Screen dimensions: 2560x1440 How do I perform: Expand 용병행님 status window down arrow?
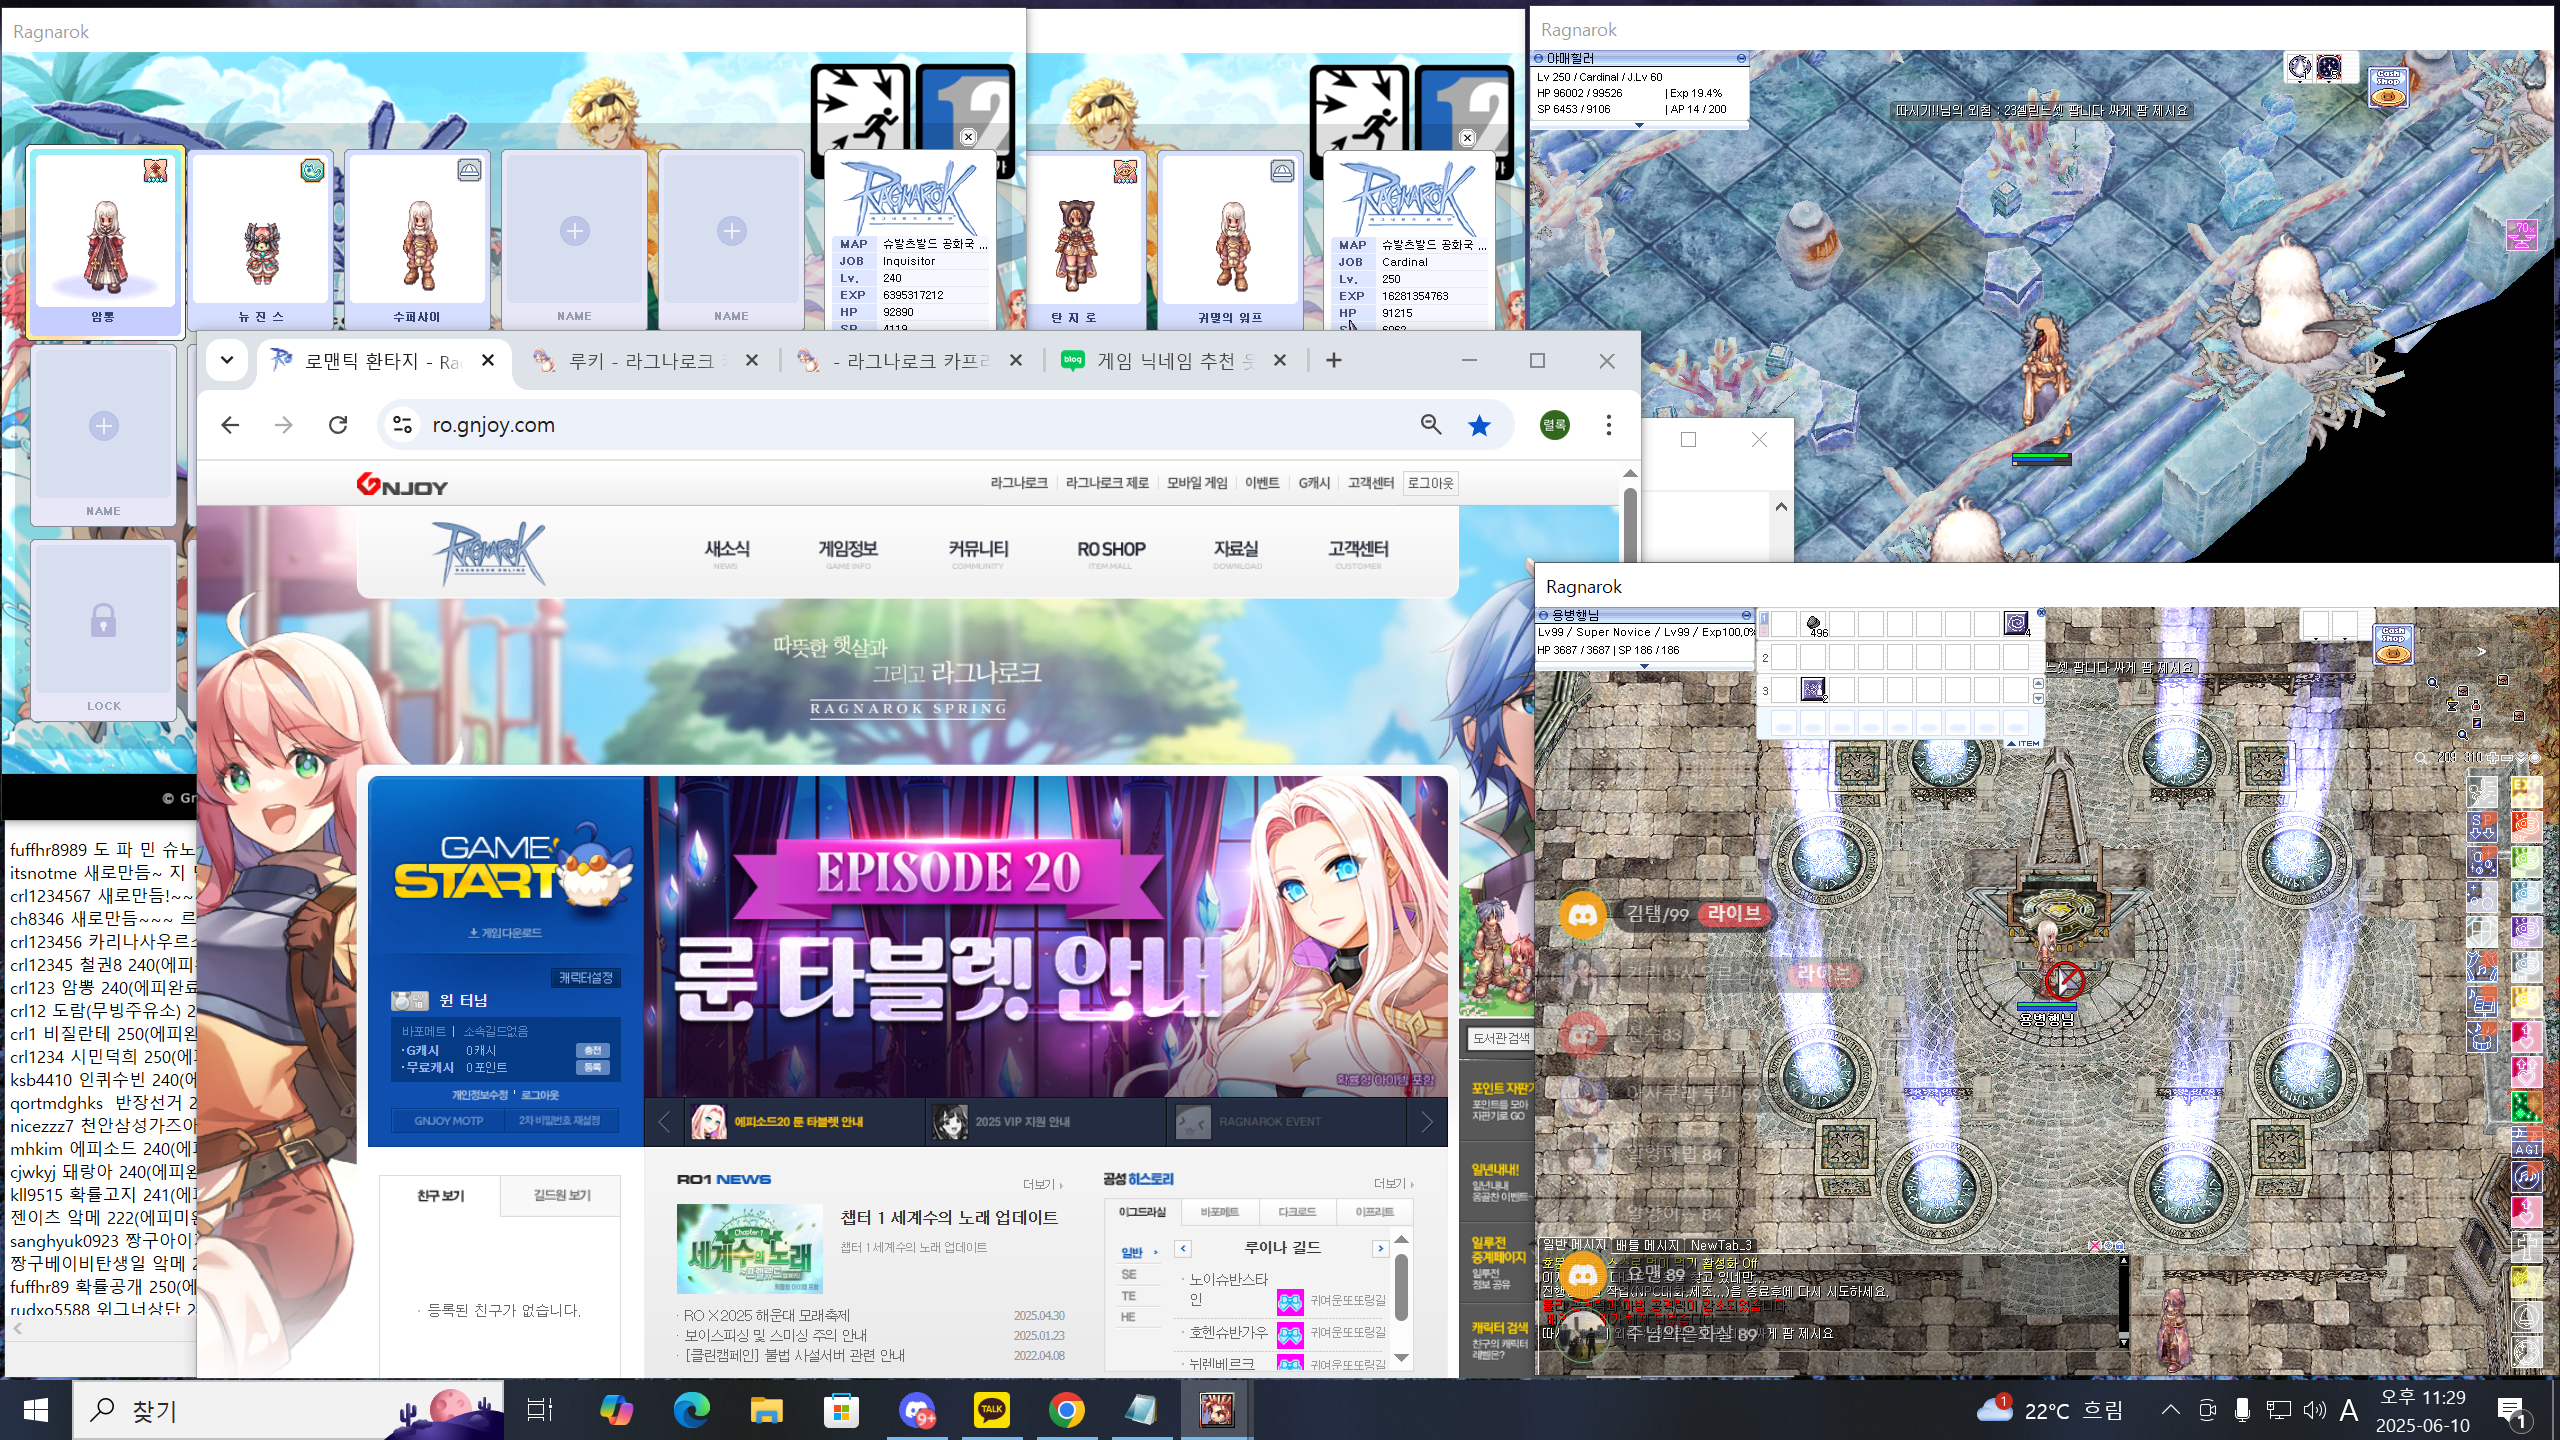1645,666
